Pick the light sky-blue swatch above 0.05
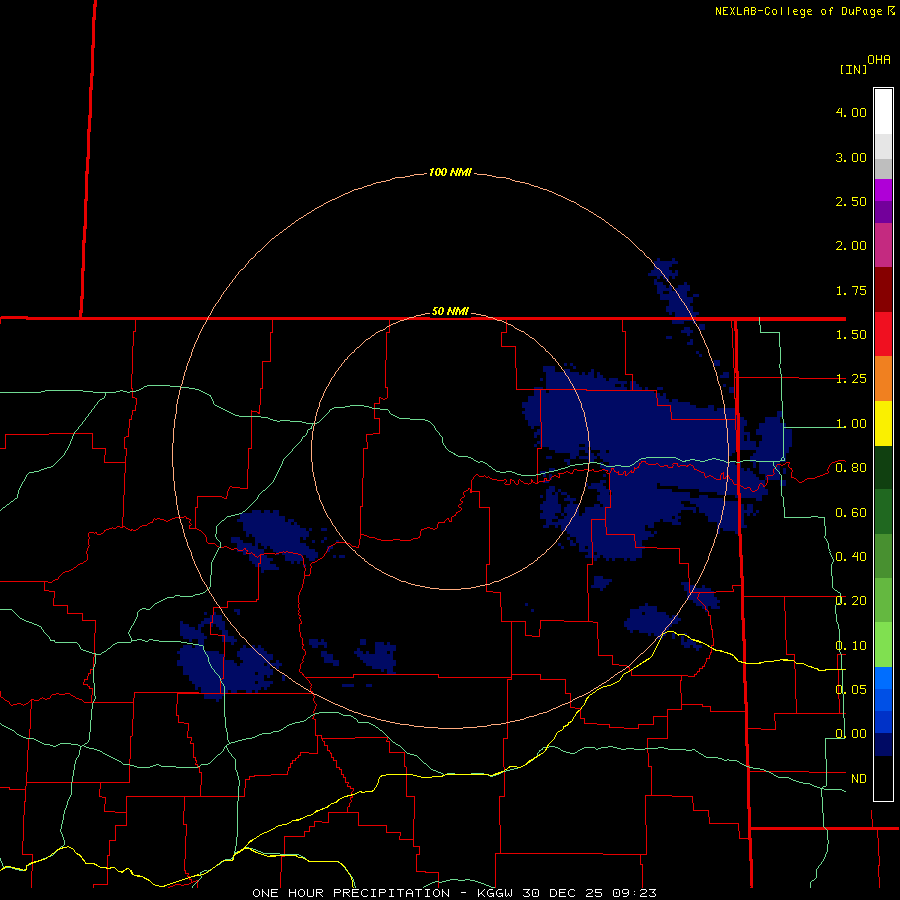 point(883,678)
